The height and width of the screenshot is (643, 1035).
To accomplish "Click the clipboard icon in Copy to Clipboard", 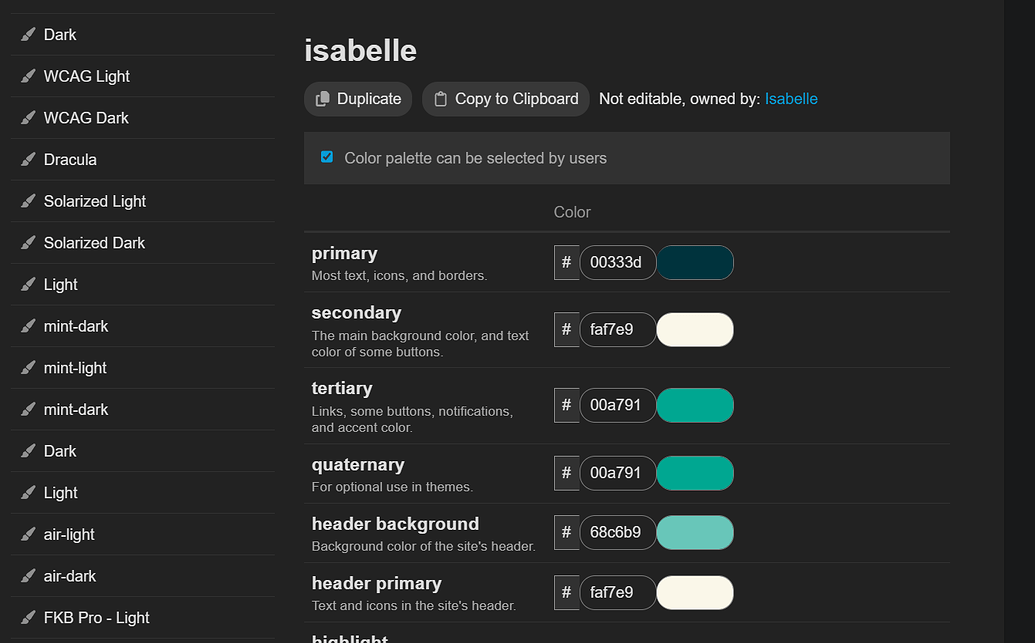I will pos(440,99).
